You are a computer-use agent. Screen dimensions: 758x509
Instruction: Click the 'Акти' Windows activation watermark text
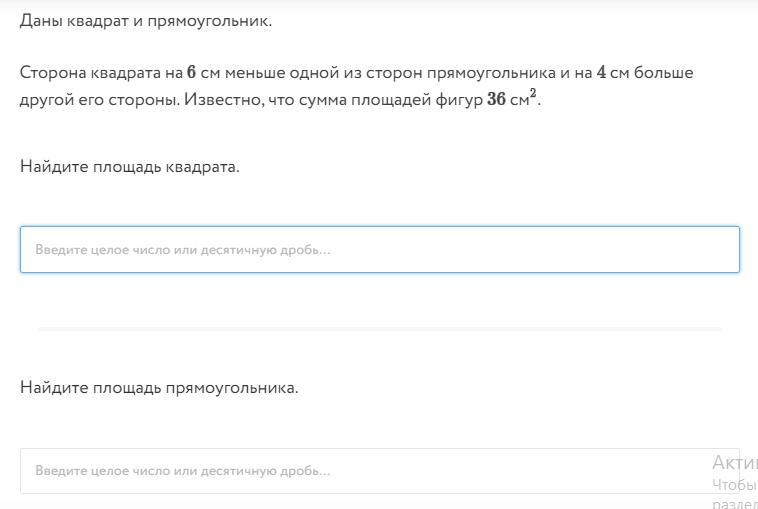735,463
